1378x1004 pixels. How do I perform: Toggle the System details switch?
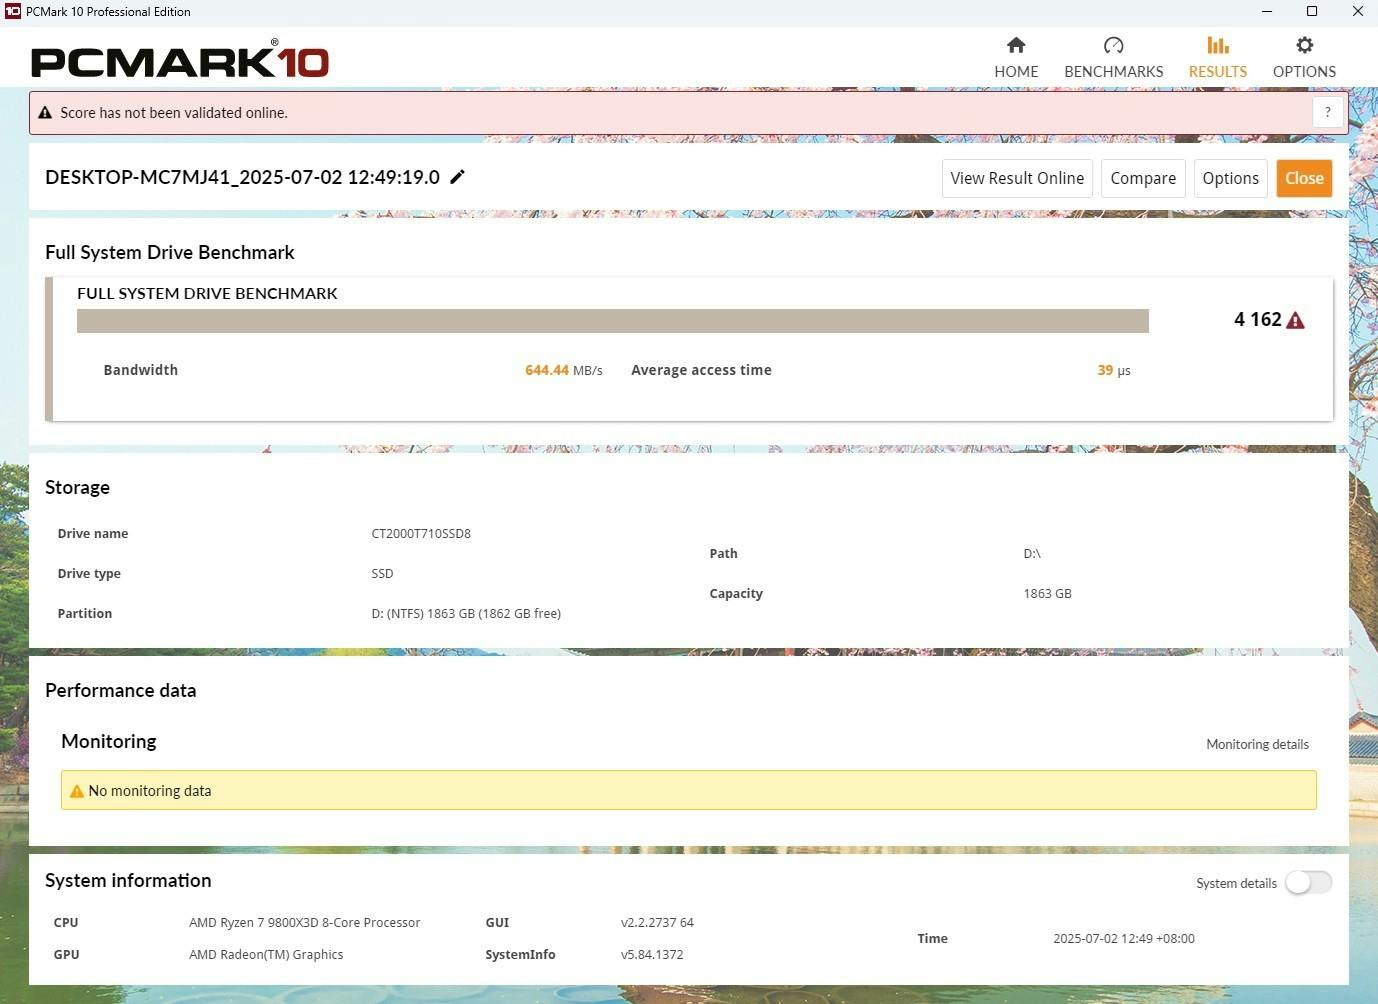pyautogui.click(x=1308, y=882)
